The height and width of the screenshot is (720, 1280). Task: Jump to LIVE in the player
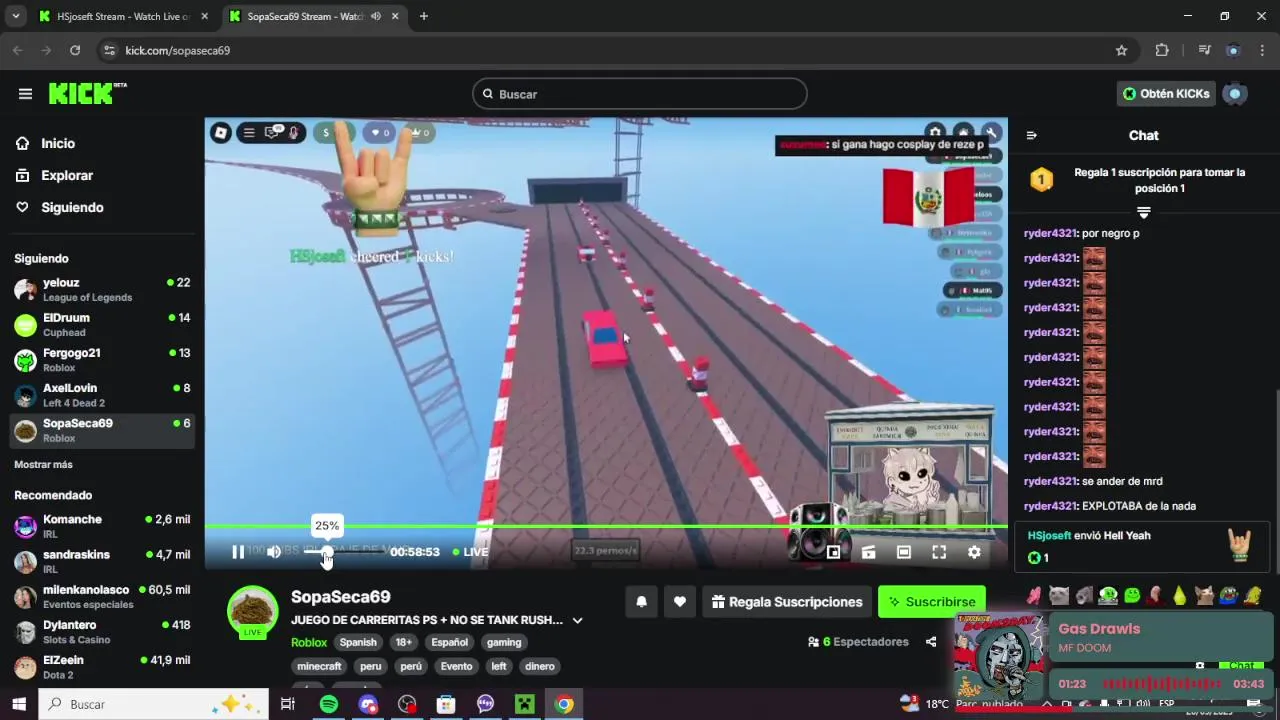(x=470, y=552)
